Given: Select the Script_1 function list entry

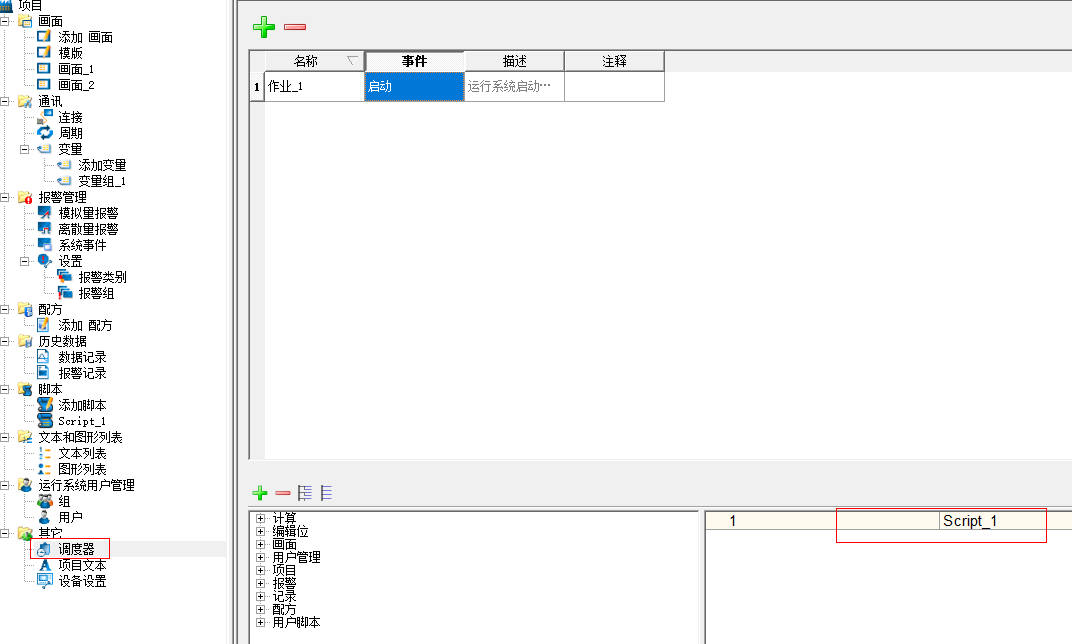Looking at the screenshot, I should [x=969, y=521].
